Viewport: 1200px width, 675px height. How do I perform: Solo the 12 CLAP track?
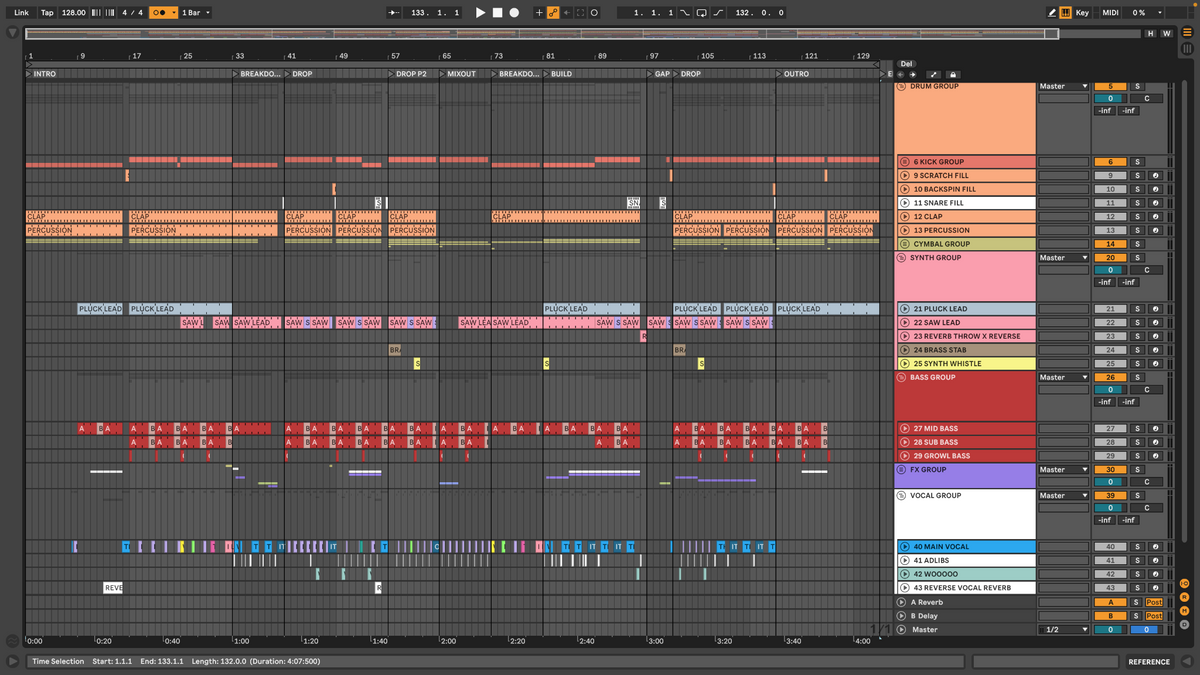pyautogui.click(x=1136, y=217)
